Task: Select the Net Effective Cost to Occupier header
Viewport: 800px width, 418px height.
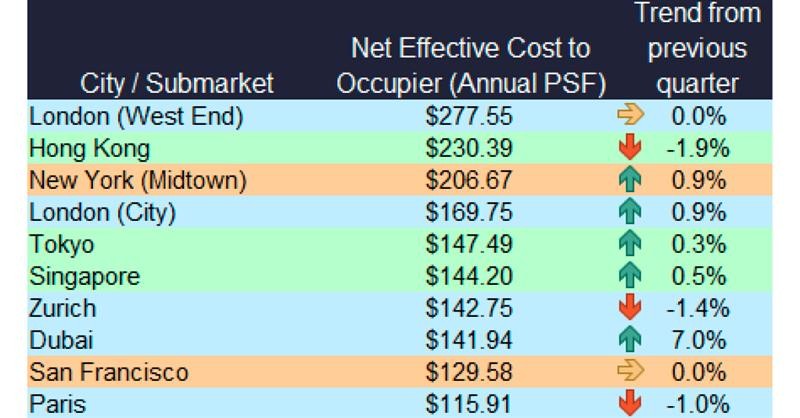Action: point(471,65)
